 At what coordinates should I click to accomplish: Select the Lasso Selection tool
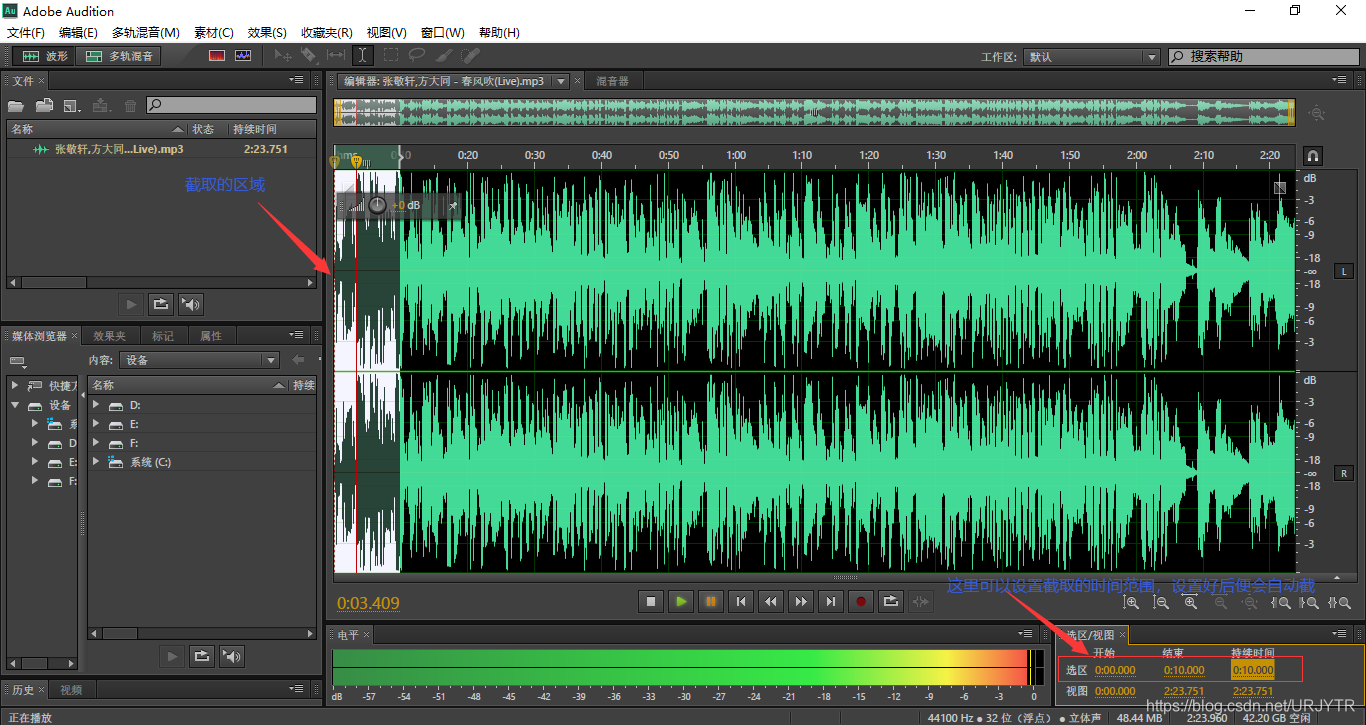[417, 56]
